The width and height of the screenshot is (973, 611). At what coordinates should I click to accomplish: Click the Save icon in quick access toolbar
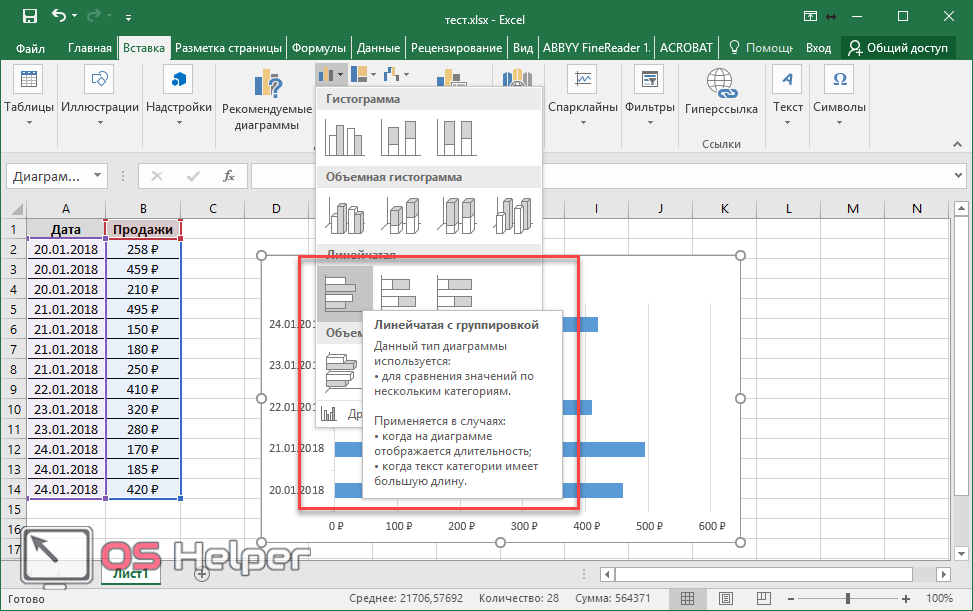click(x=29, y=17)
